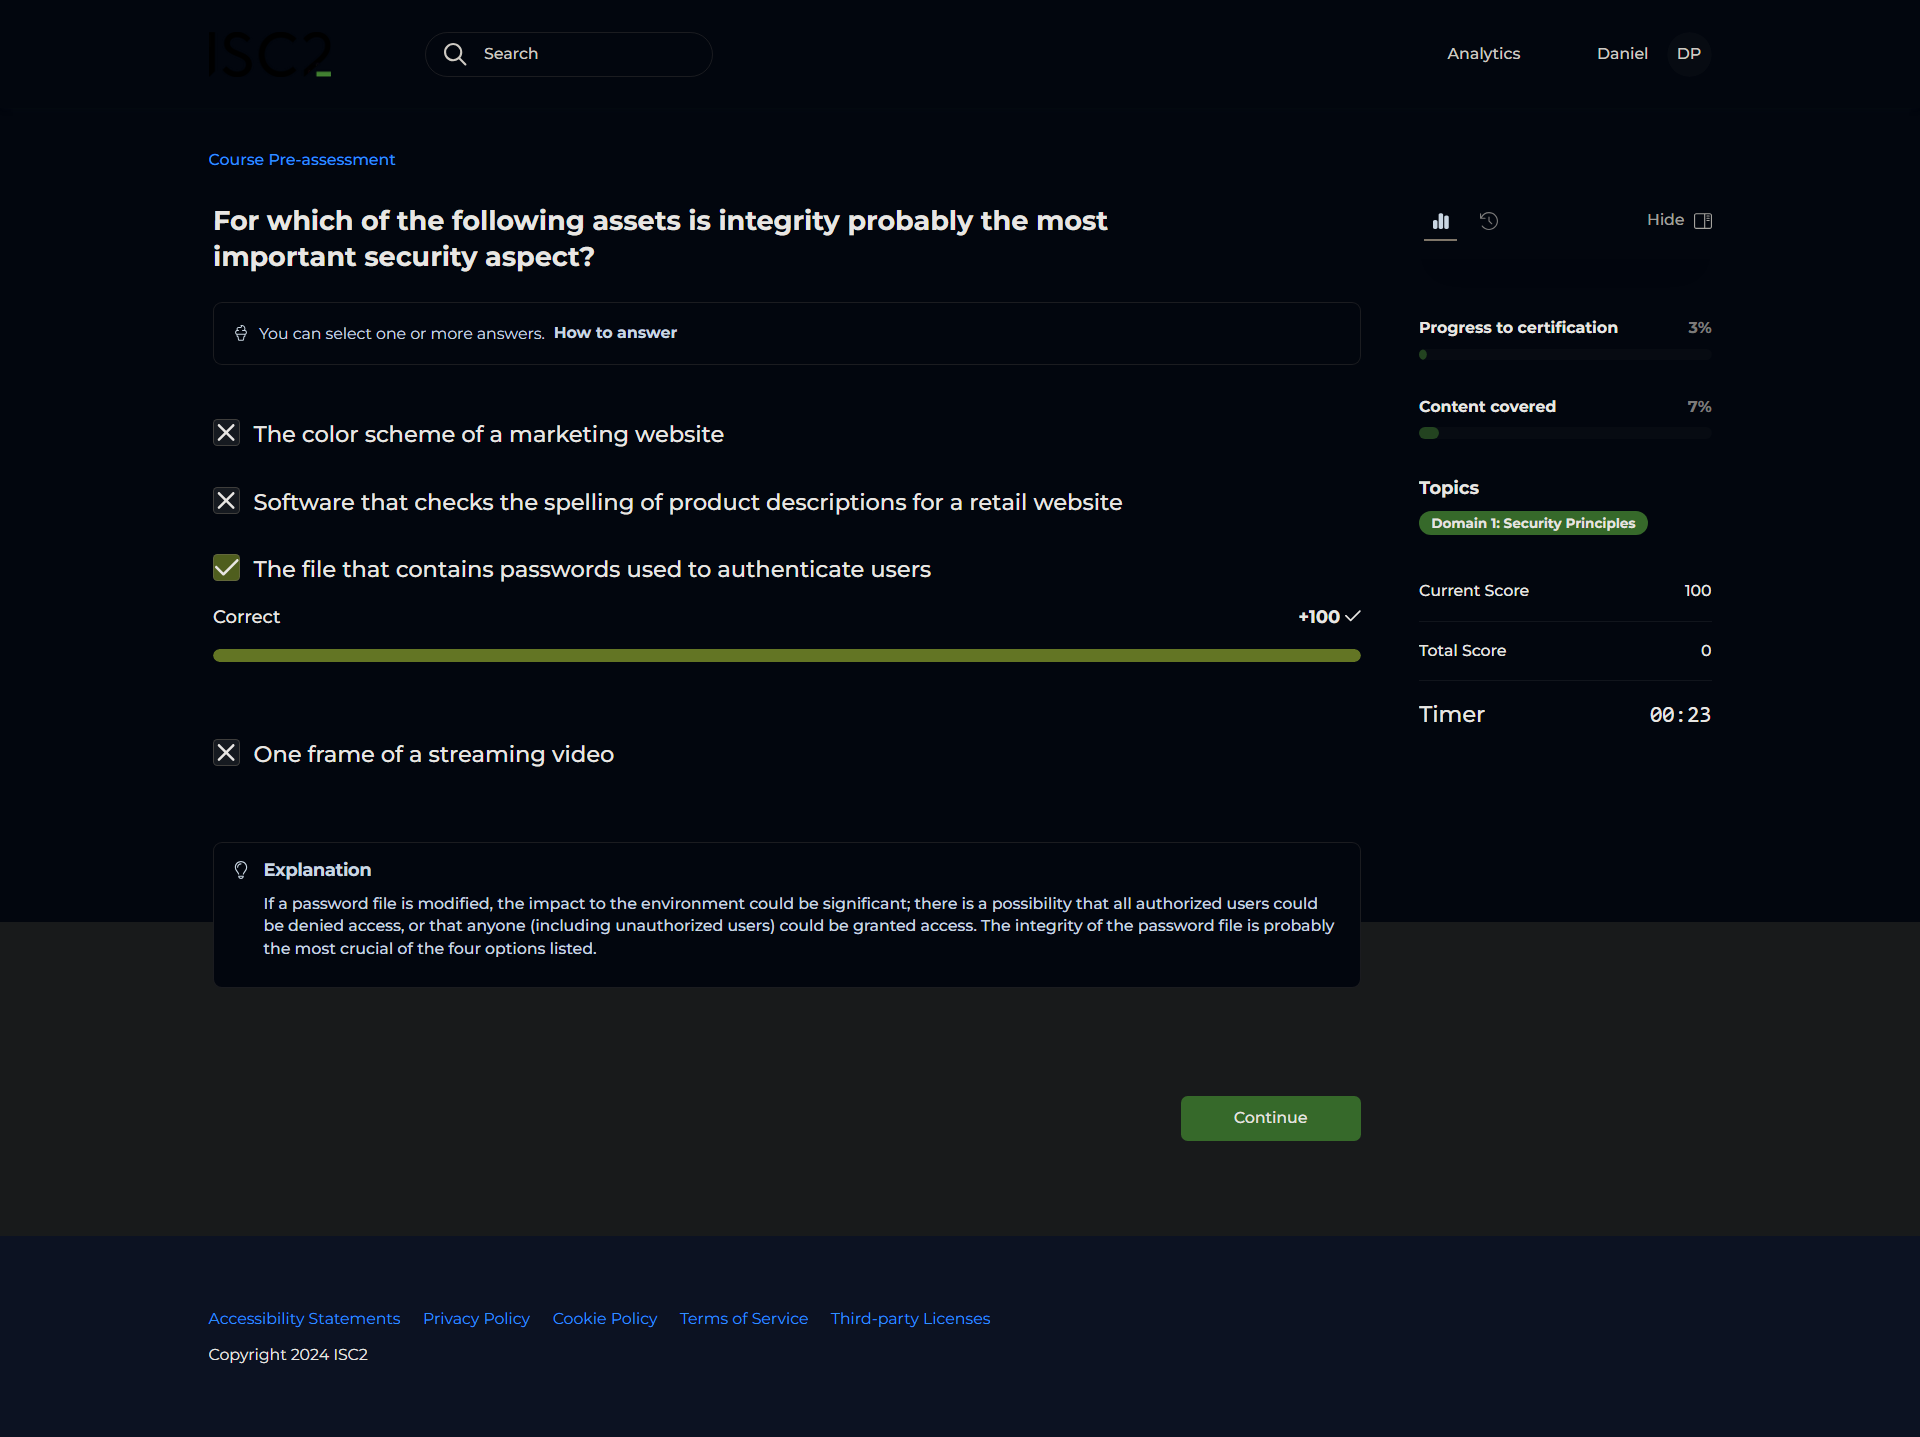Click the DP user avatar
1920x1437 pixels.
click(x=1688, y=54)
